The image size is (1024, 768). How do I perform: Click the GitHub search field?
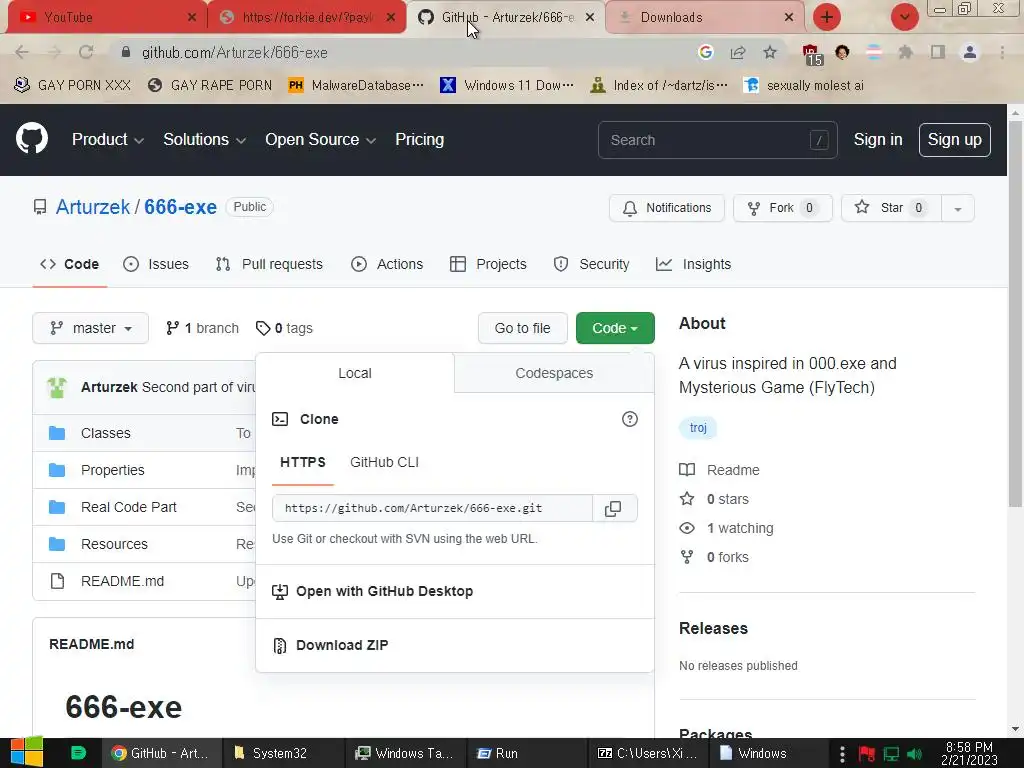click(x=717, y=140)
